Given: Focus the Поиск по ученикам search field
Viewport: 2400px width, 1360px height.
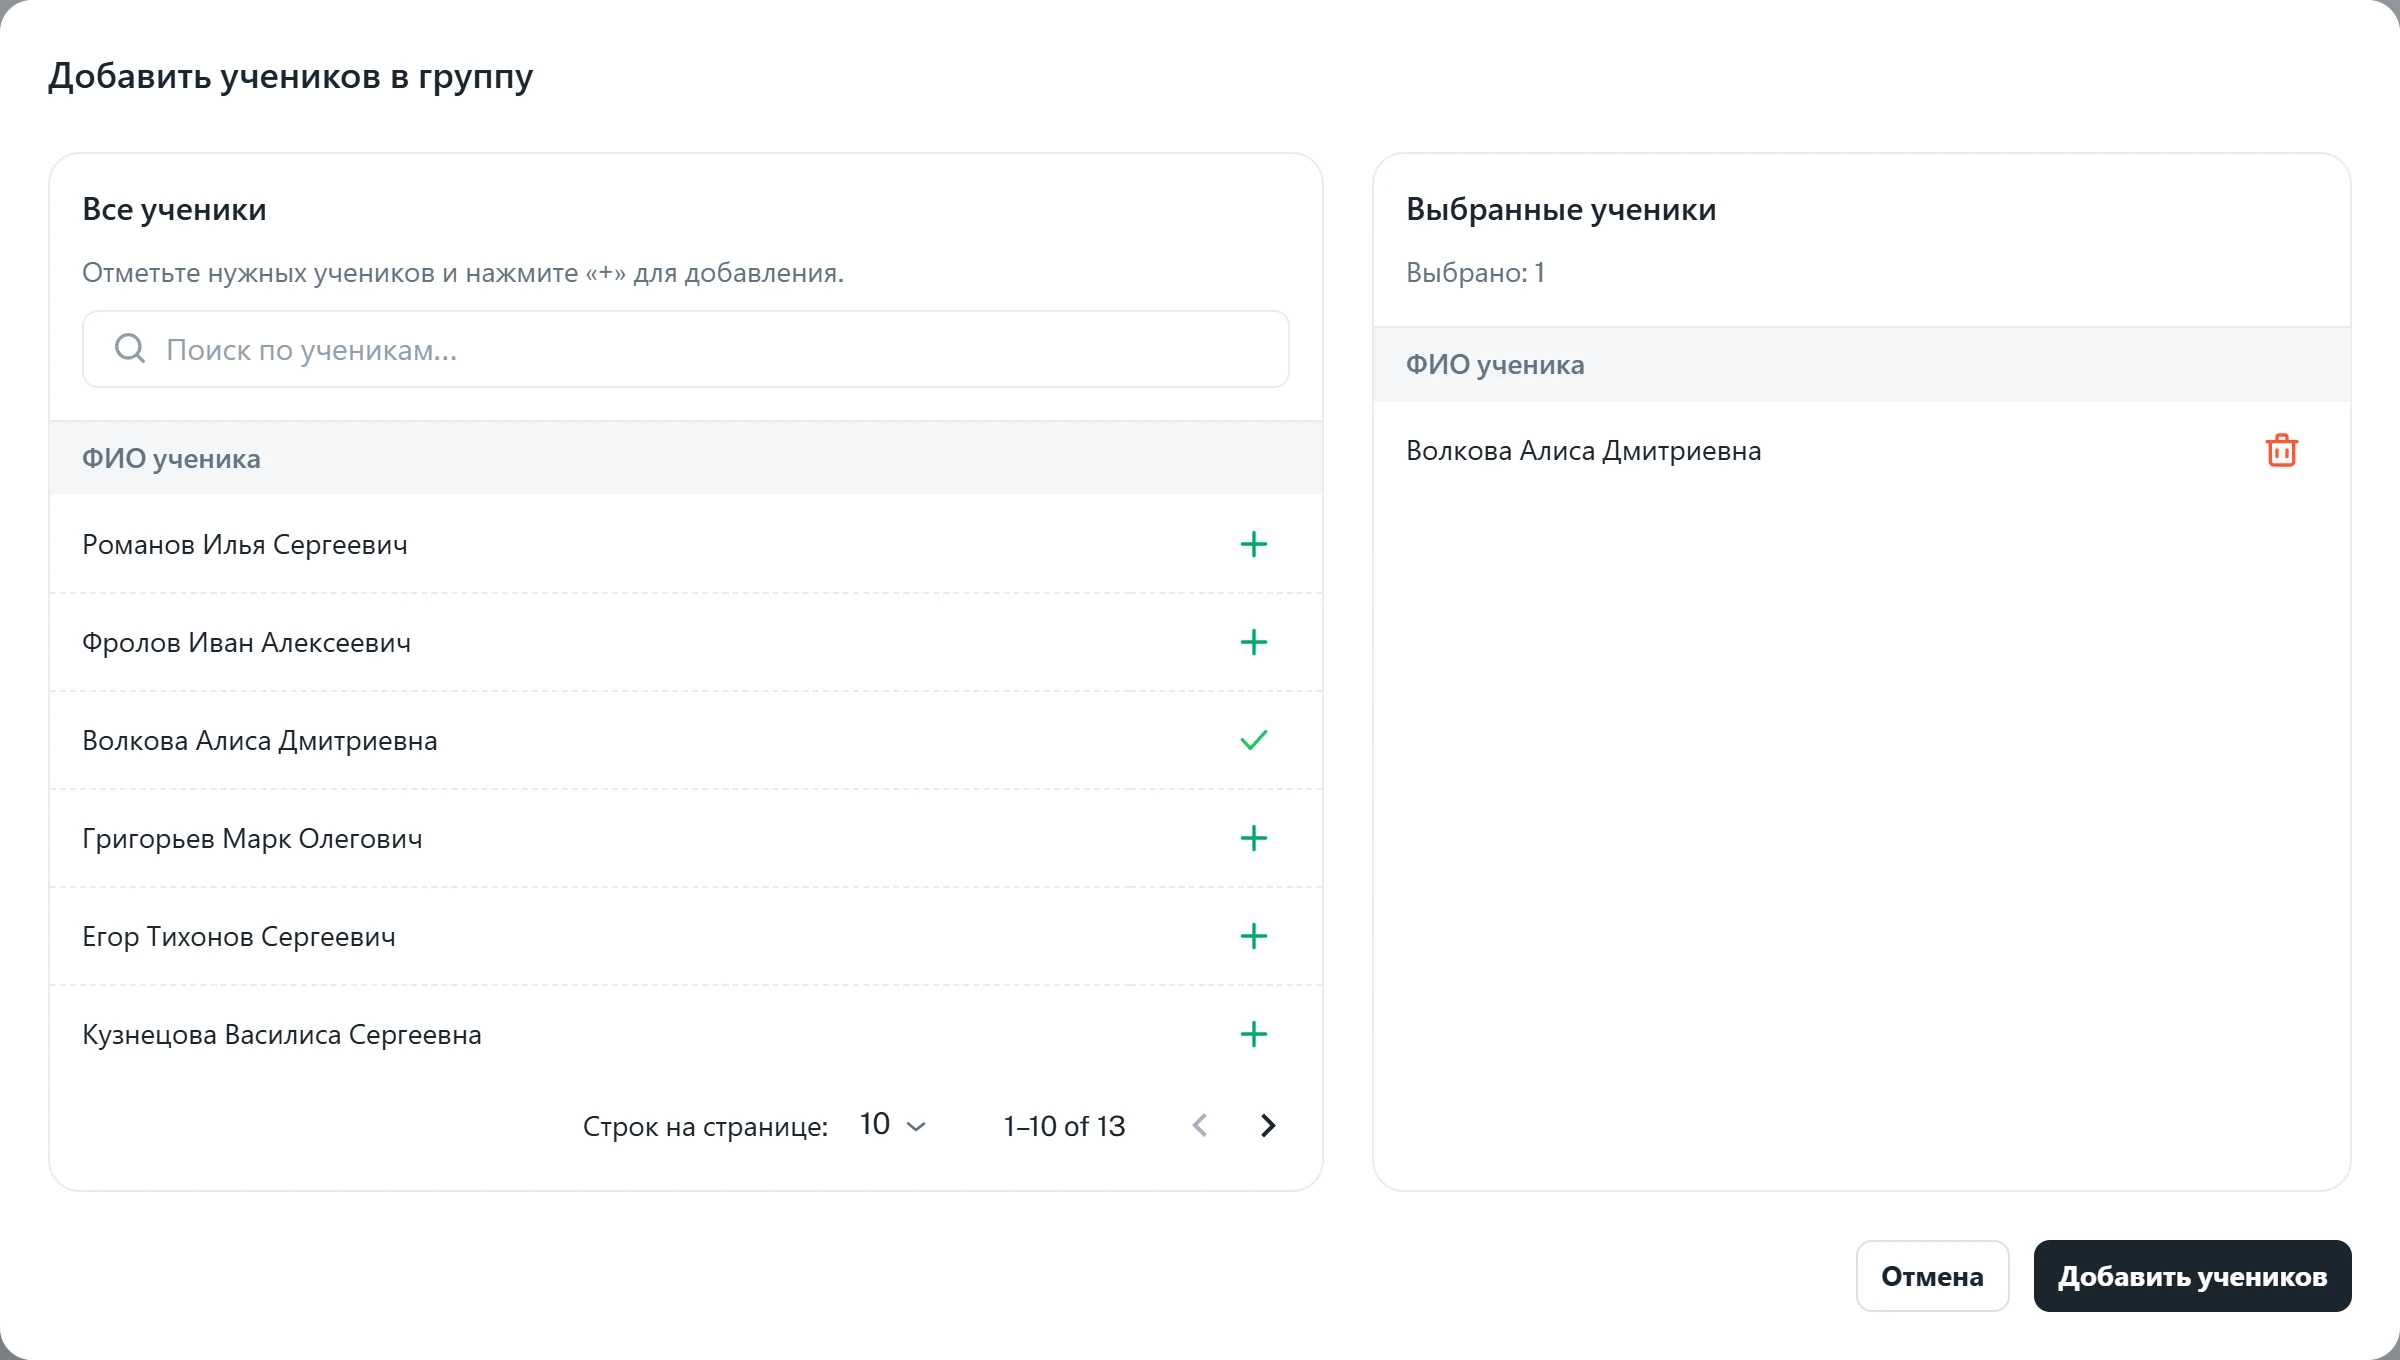Looking at the screenshot, I should pyautogui.click(x=686, y=349).
